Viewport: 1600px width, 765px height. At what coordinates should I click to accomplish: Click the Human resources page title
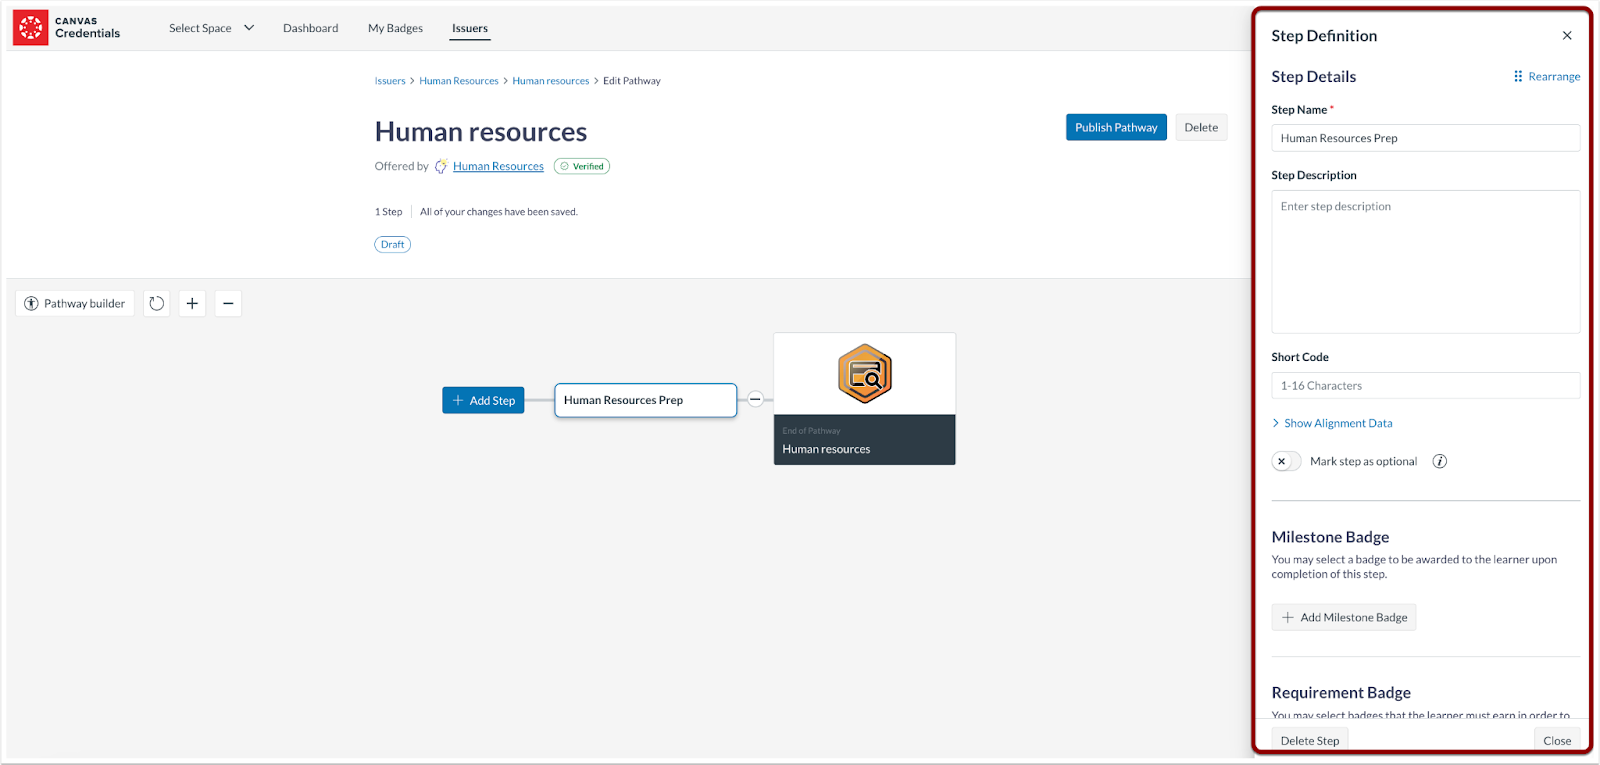[481, 132]
